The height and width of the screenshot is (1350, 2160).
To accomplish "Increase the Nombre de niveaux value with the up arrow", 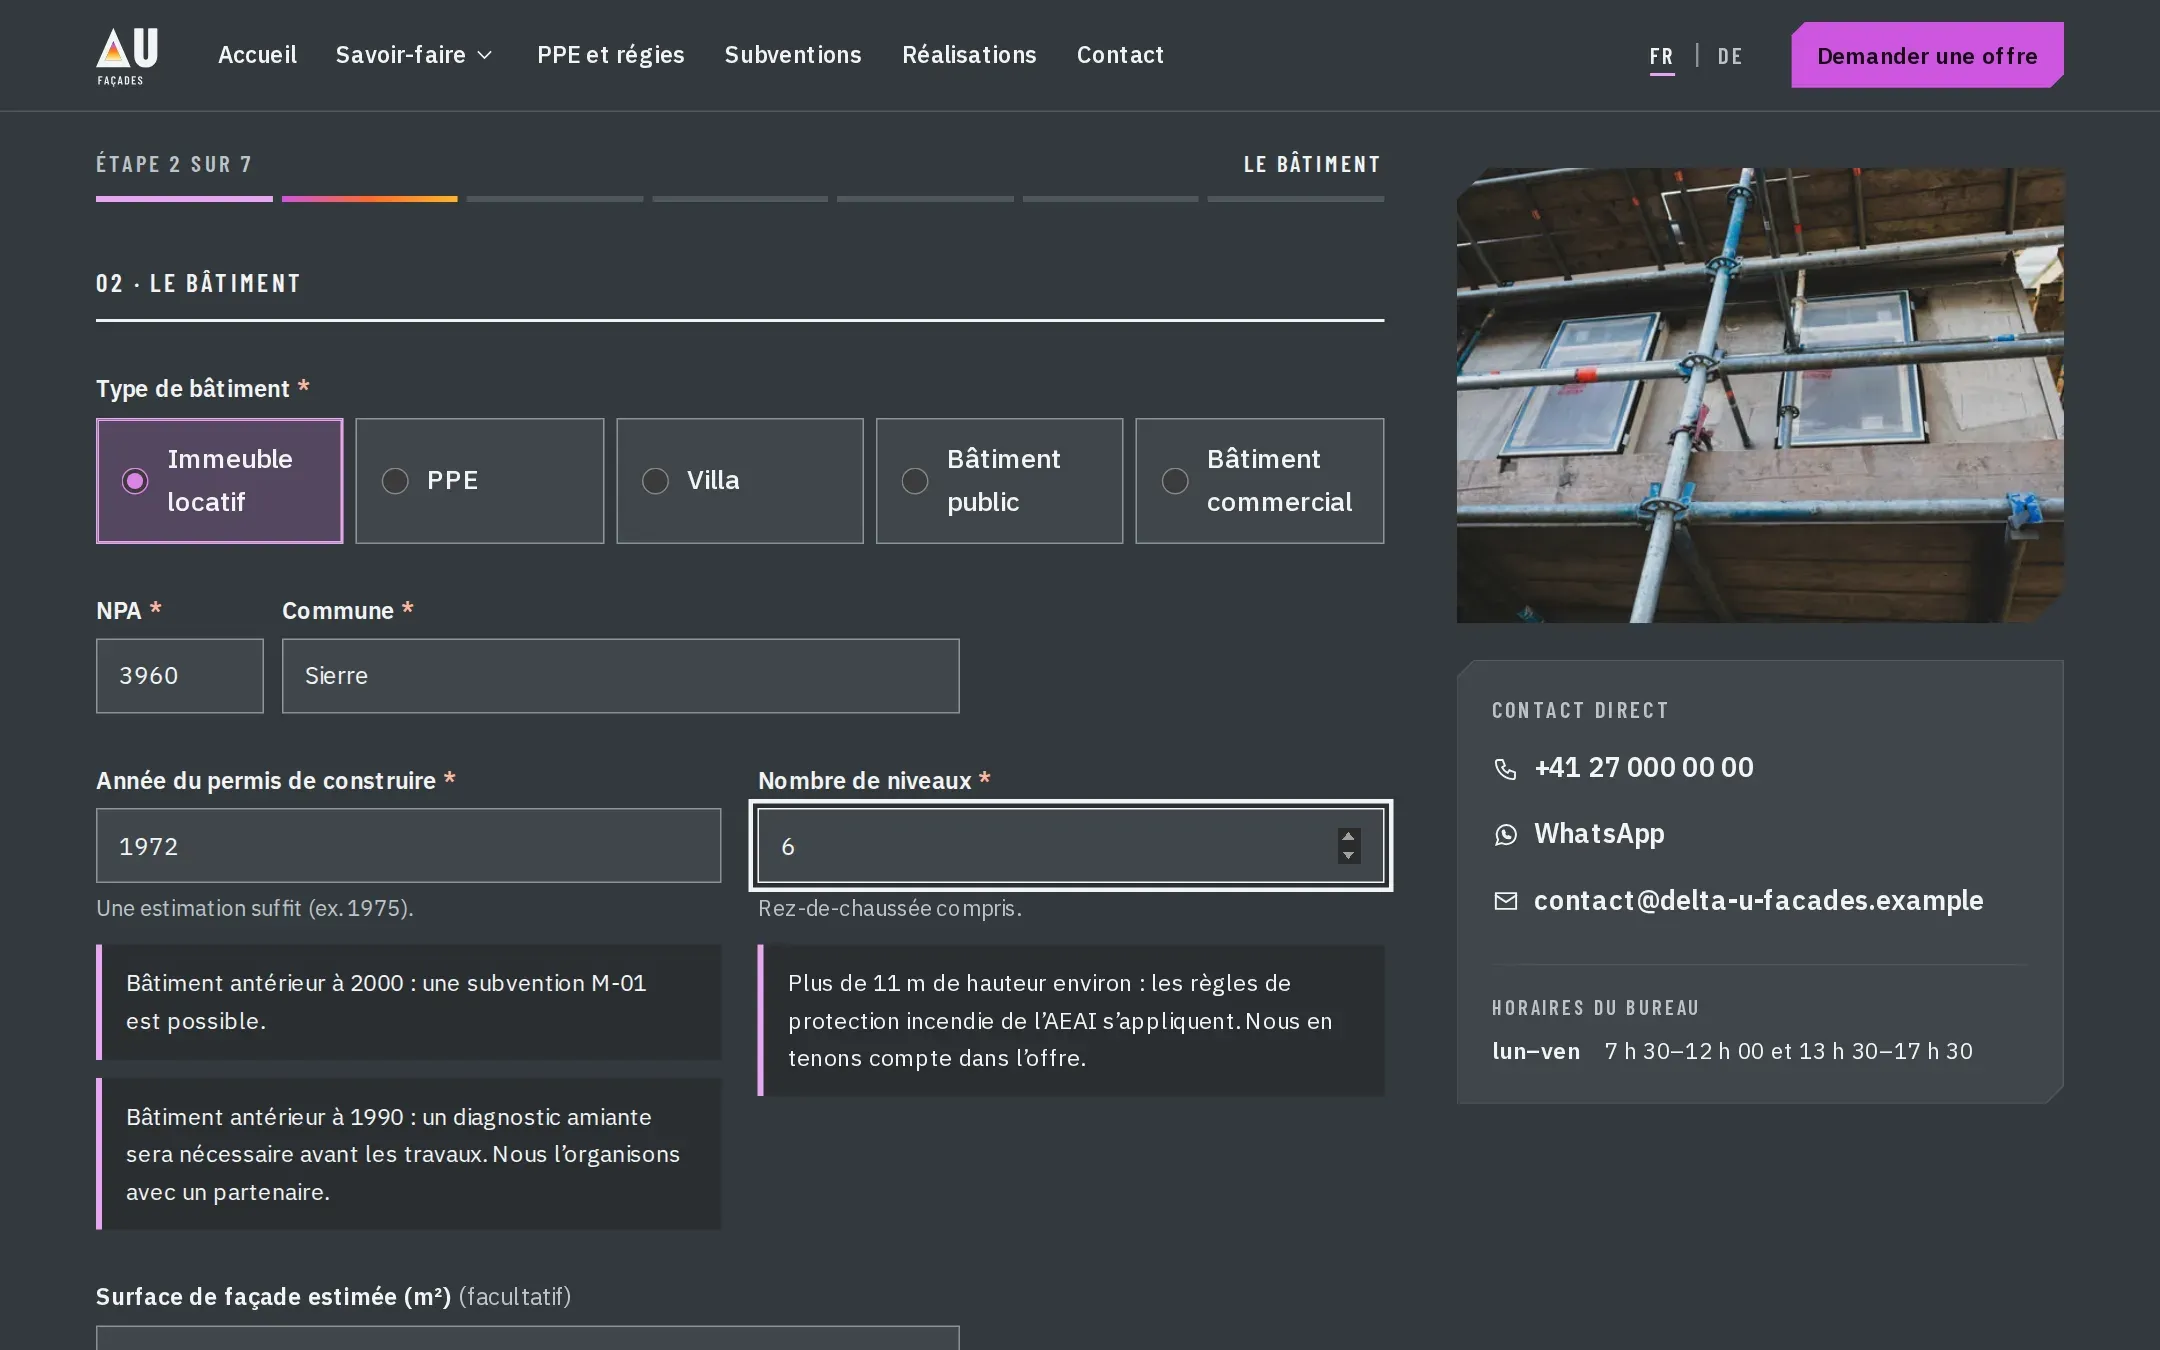I will click(x=1348, y=837).
